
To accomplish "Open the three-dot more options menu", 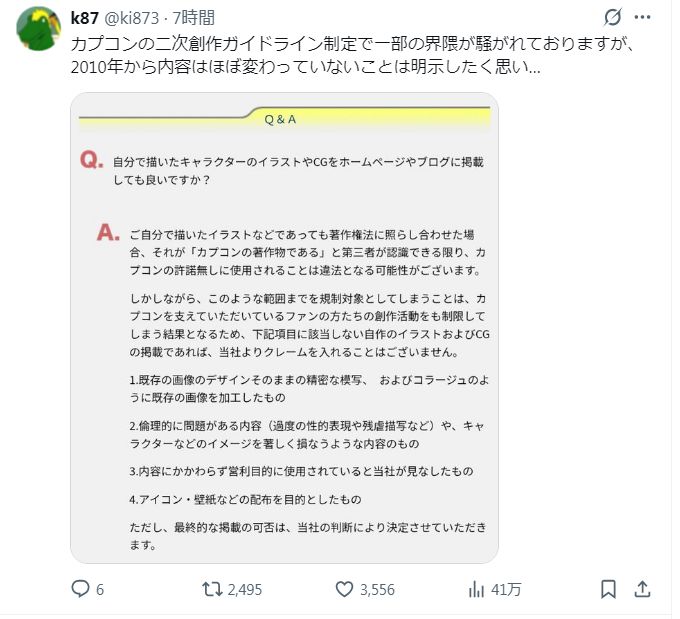I will (x=647, y=18).
